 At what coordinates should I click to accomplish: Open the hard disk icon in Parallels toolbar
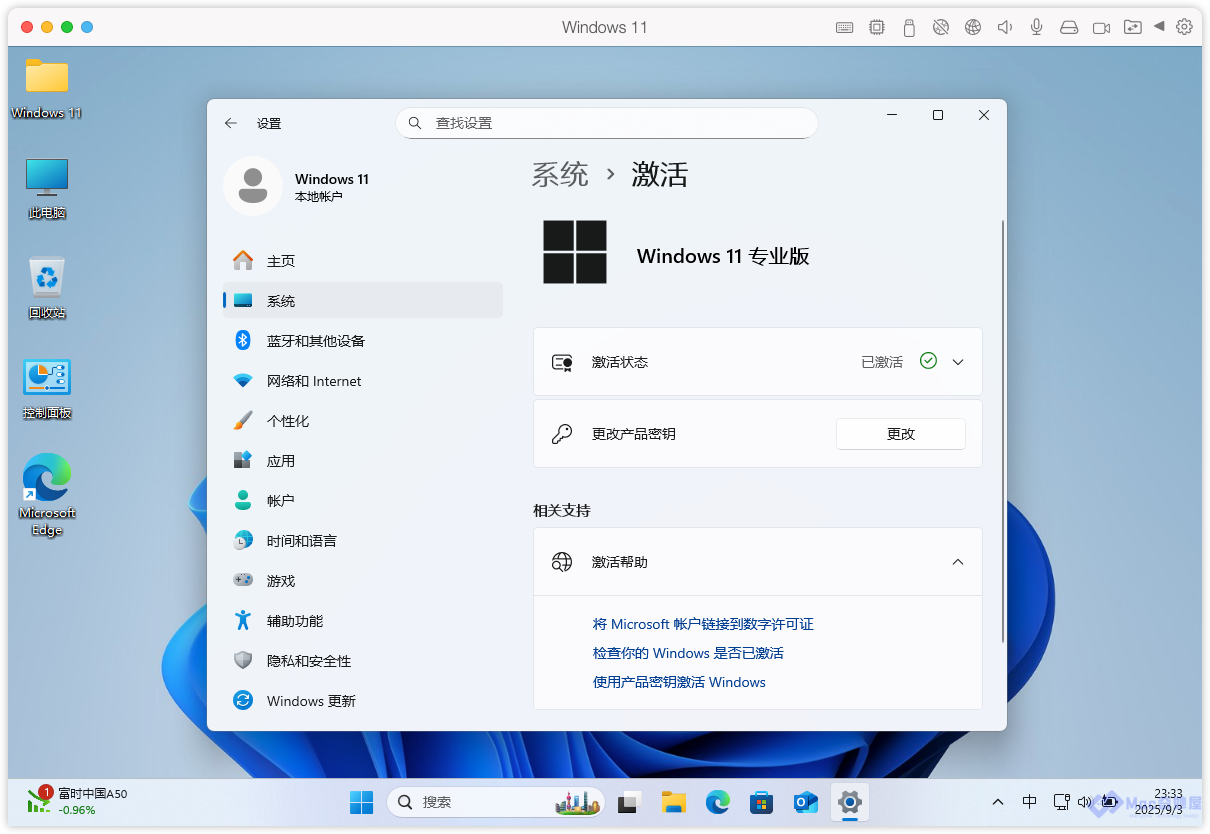(x=1069, y=27)
